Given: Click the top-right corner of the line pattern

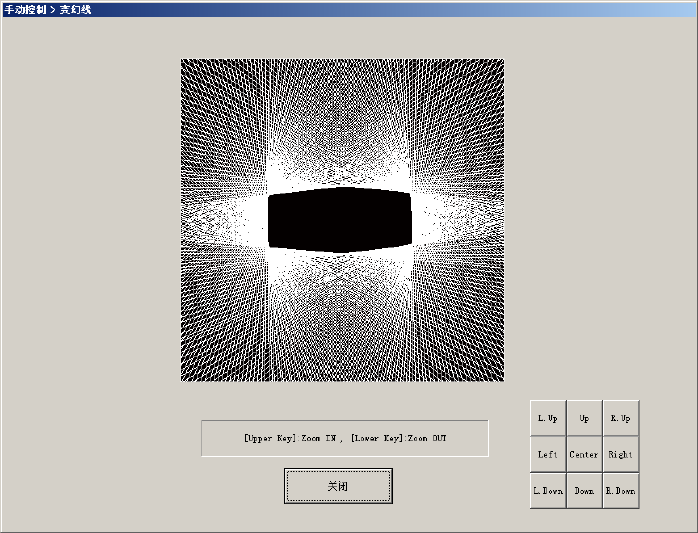Looking at the screenshot, I should [x=501, y=62].
